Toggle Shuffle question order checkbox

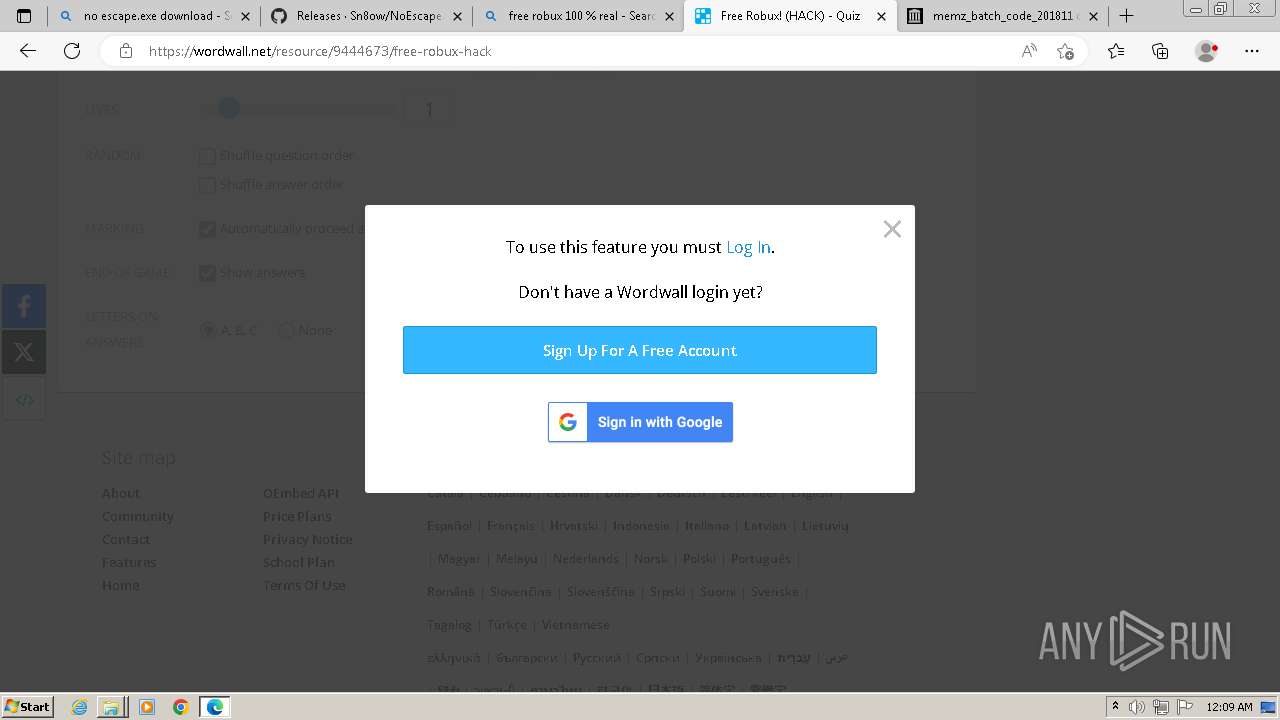pos(207,156)
